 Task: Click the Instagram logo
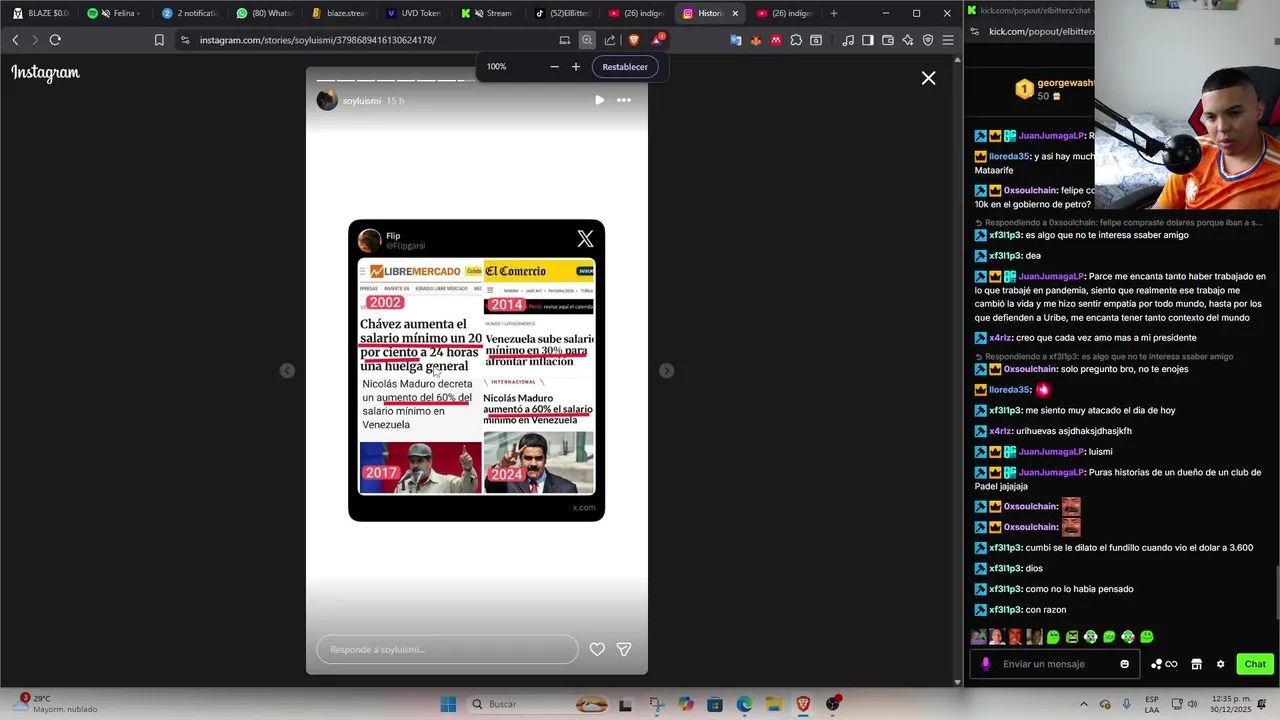[45, 72]
